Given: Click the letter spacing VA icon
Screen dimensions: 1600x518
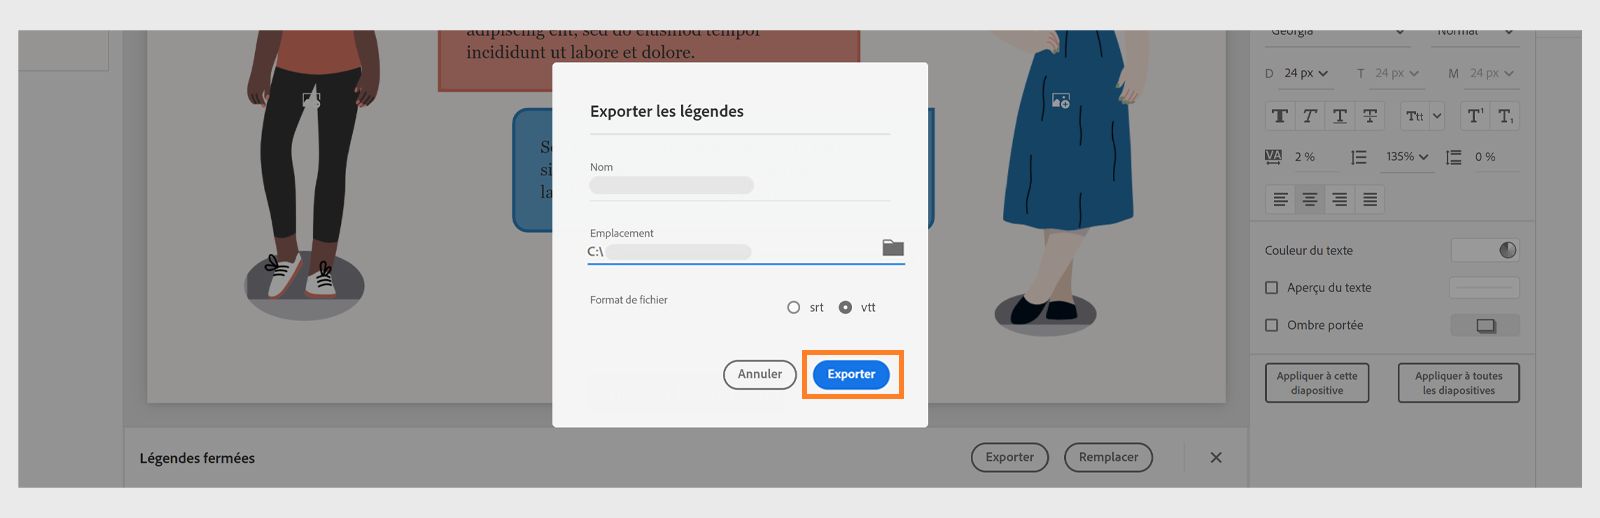Looking at the screenshot, I should [1273, 157].
